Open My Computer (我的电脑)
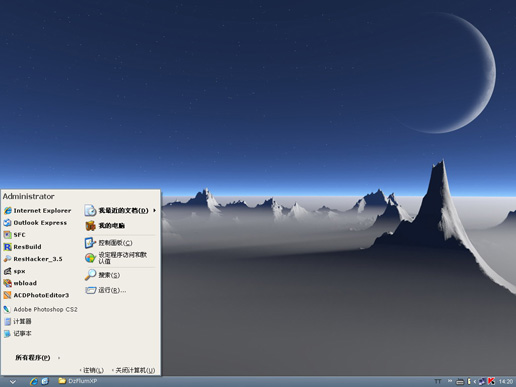 [x=105, y=226]
